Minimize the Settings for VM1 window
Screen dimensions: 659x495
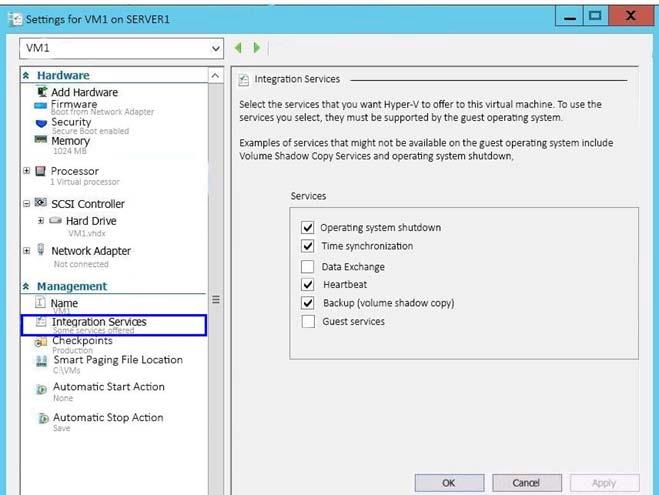point(569,17)
